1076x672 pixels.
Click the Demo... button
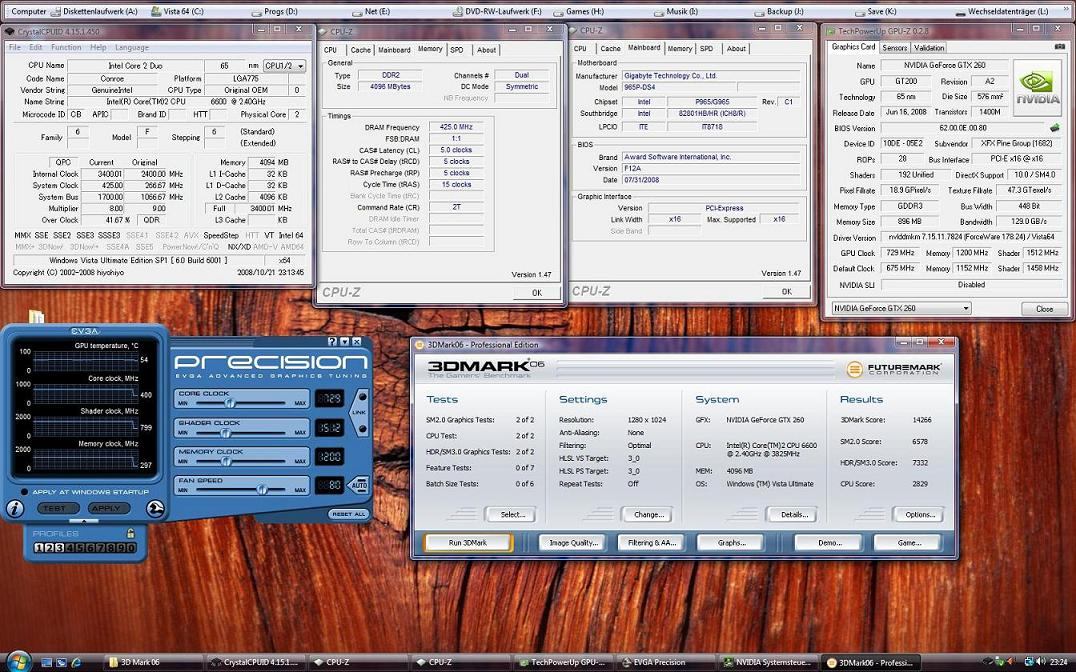click(x=830, y=542)
